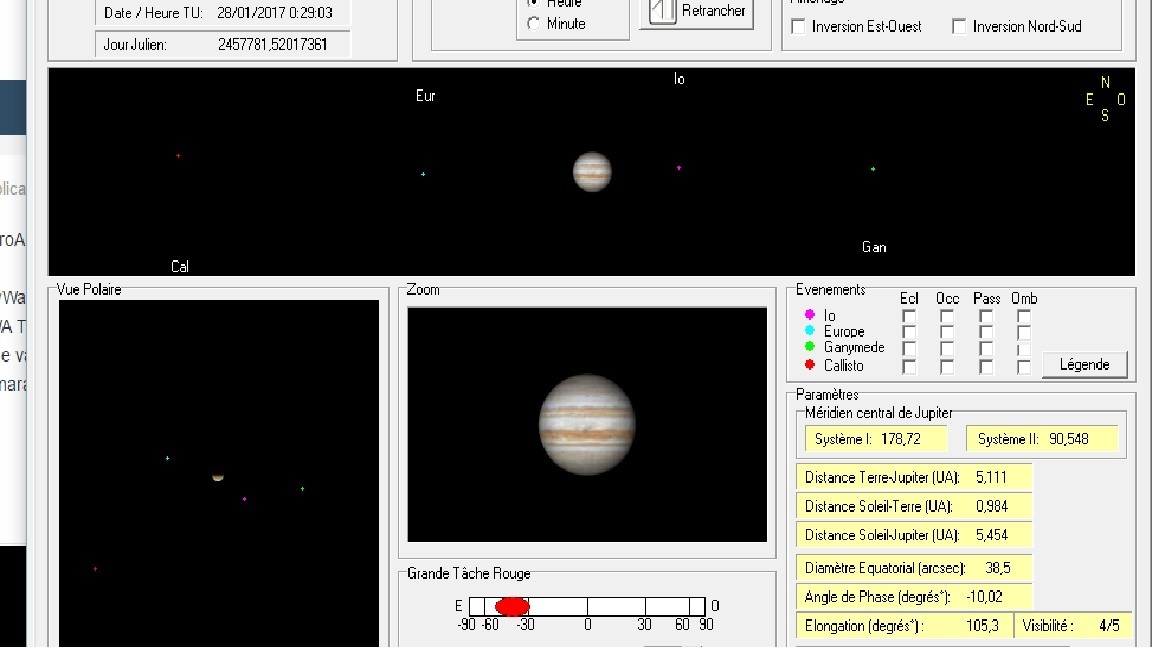Click the green Ganymede dot in Vue Polaire

[303, 489]
